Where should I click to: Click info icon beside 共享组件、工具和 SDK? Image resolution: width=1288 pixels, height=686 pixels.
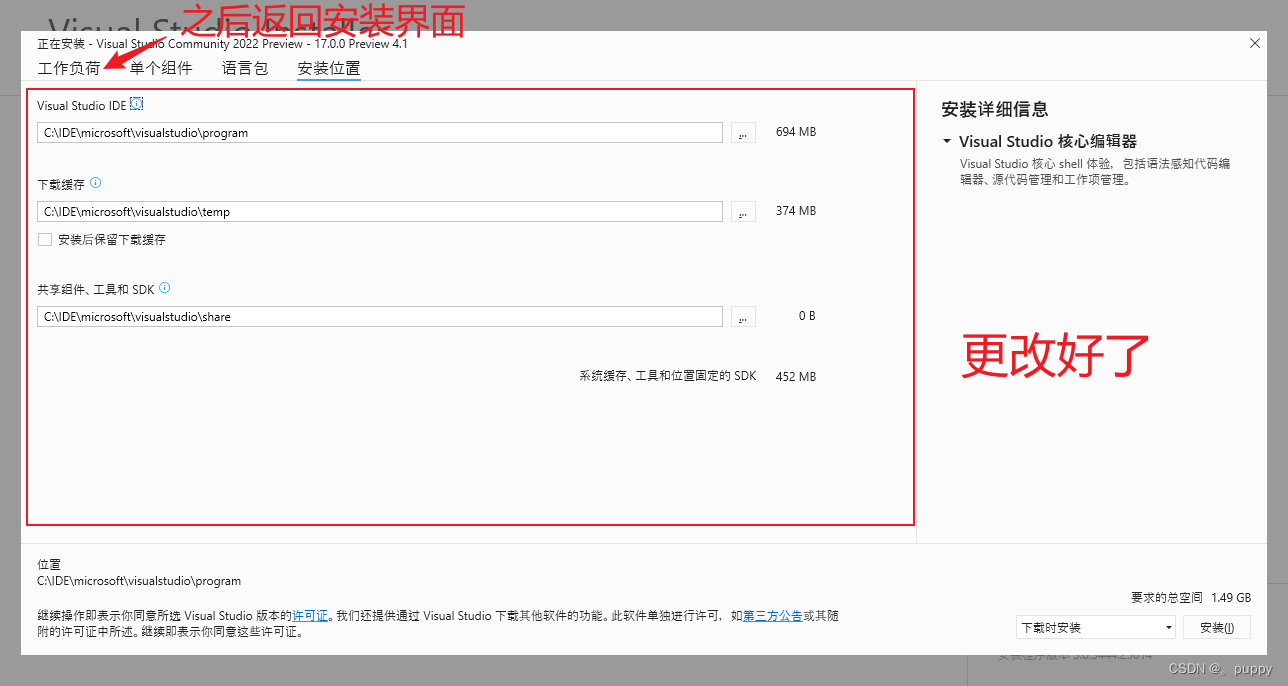(x=164, y=288)
